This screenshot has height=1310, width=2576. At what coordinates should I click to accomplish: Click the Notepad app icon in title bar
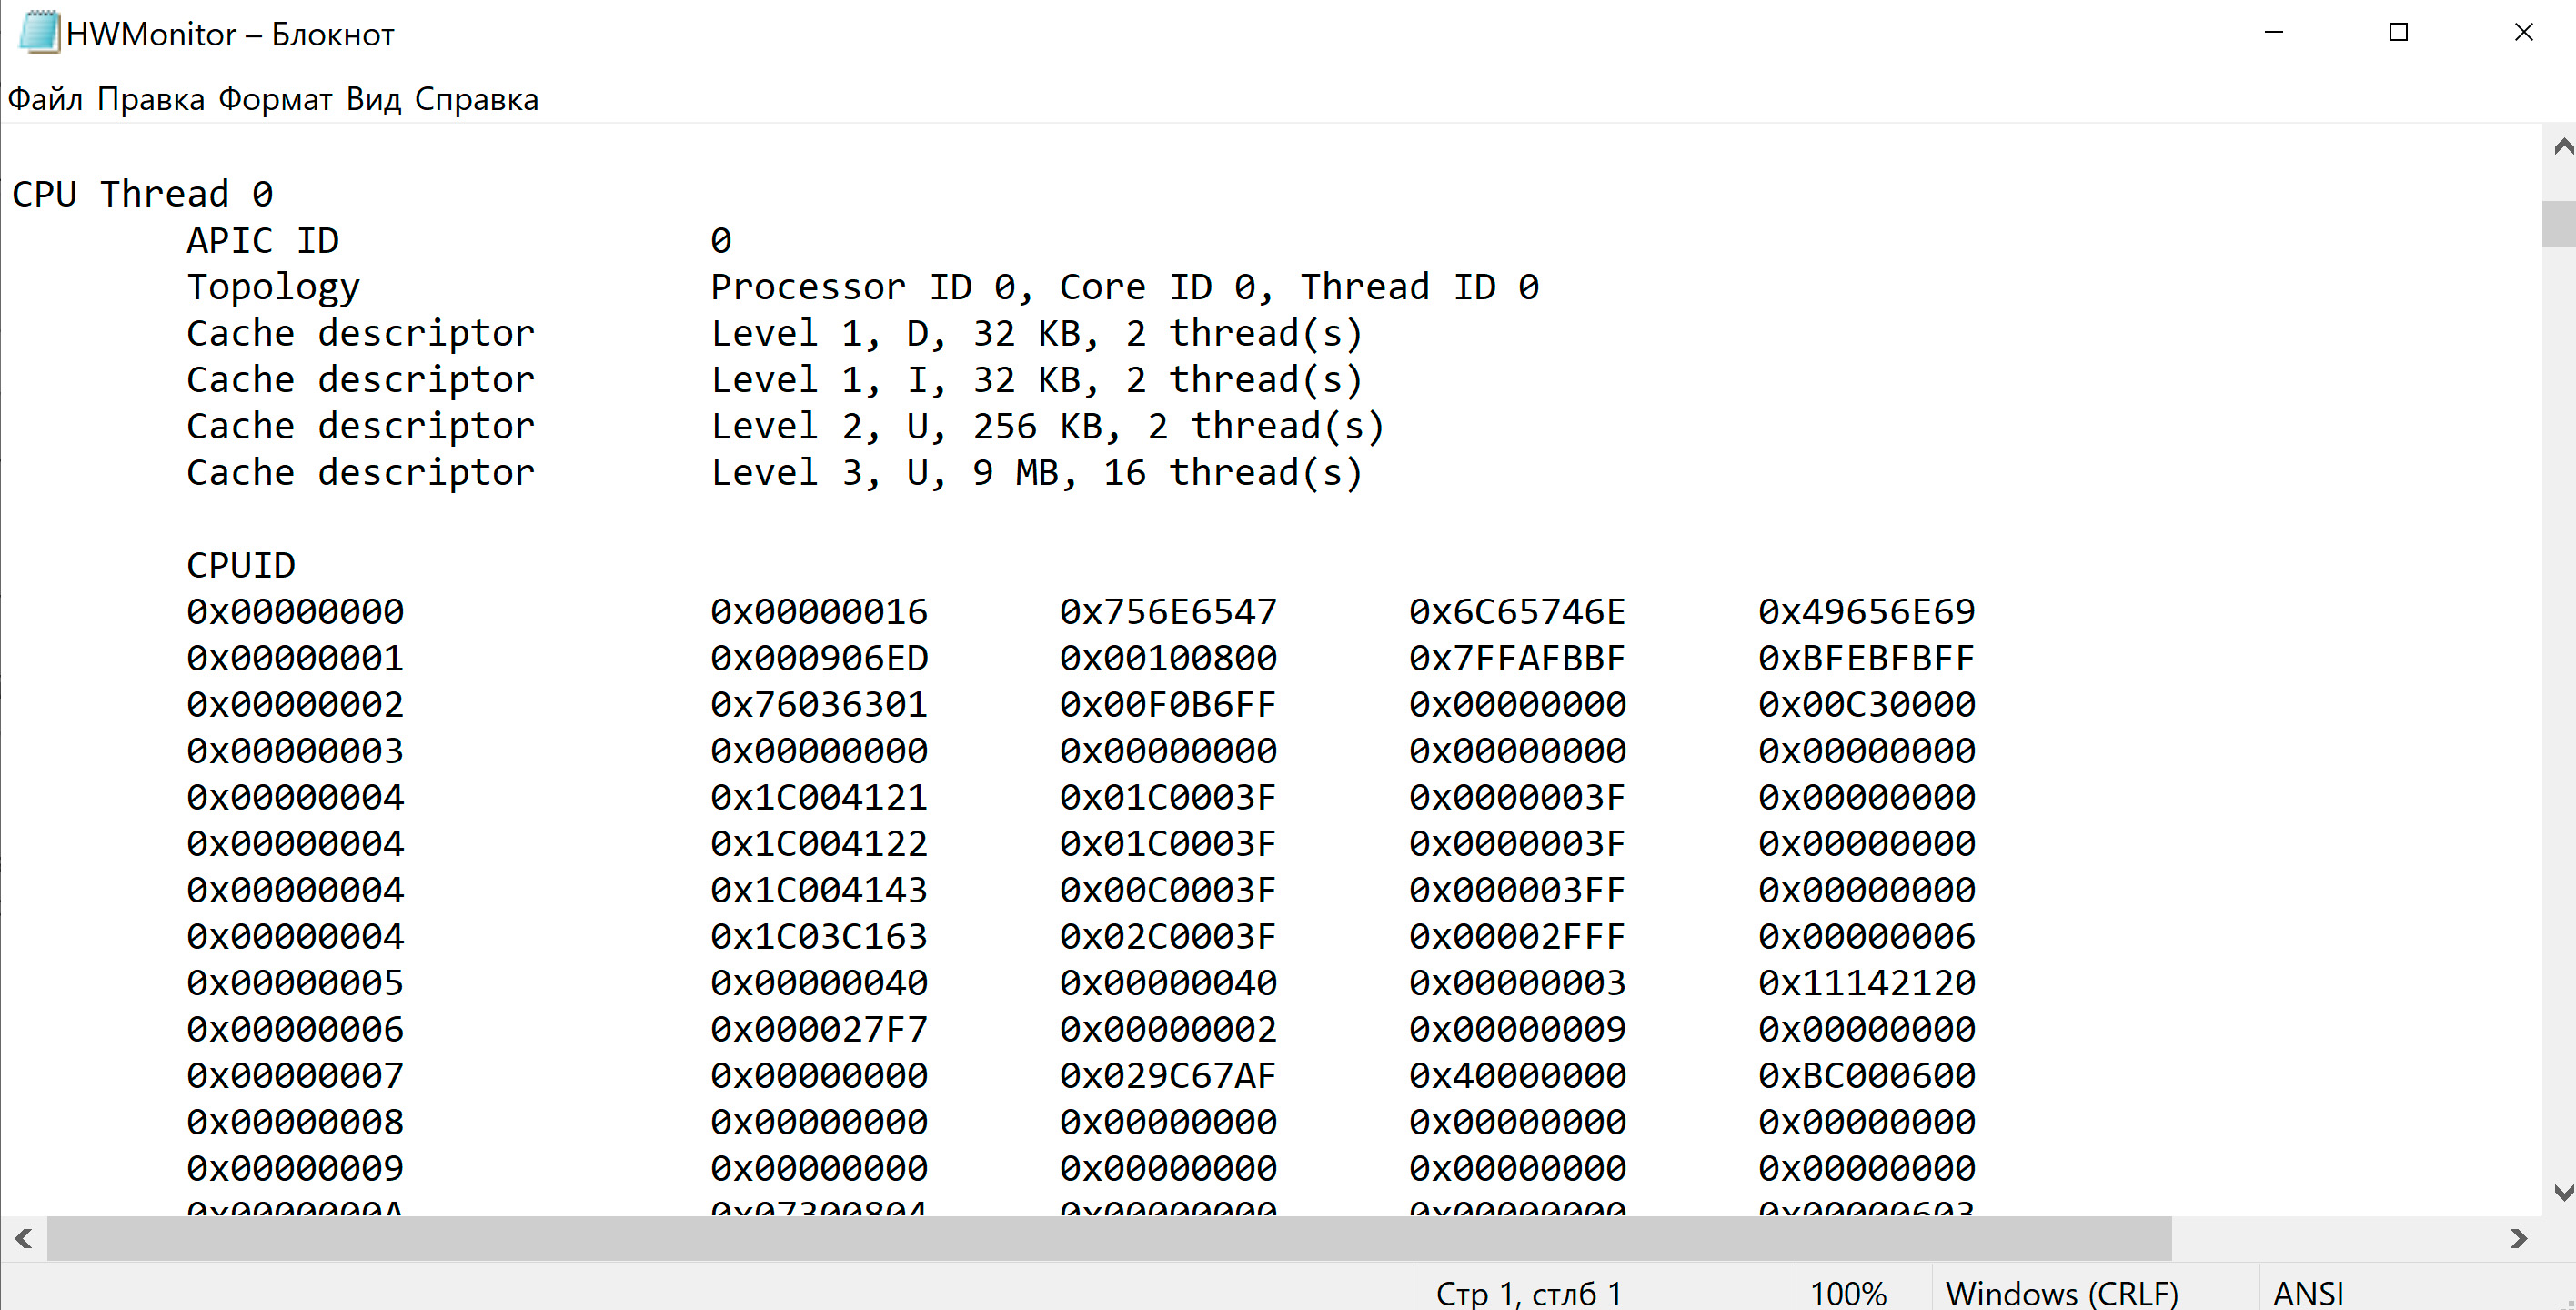coord(38,33)
